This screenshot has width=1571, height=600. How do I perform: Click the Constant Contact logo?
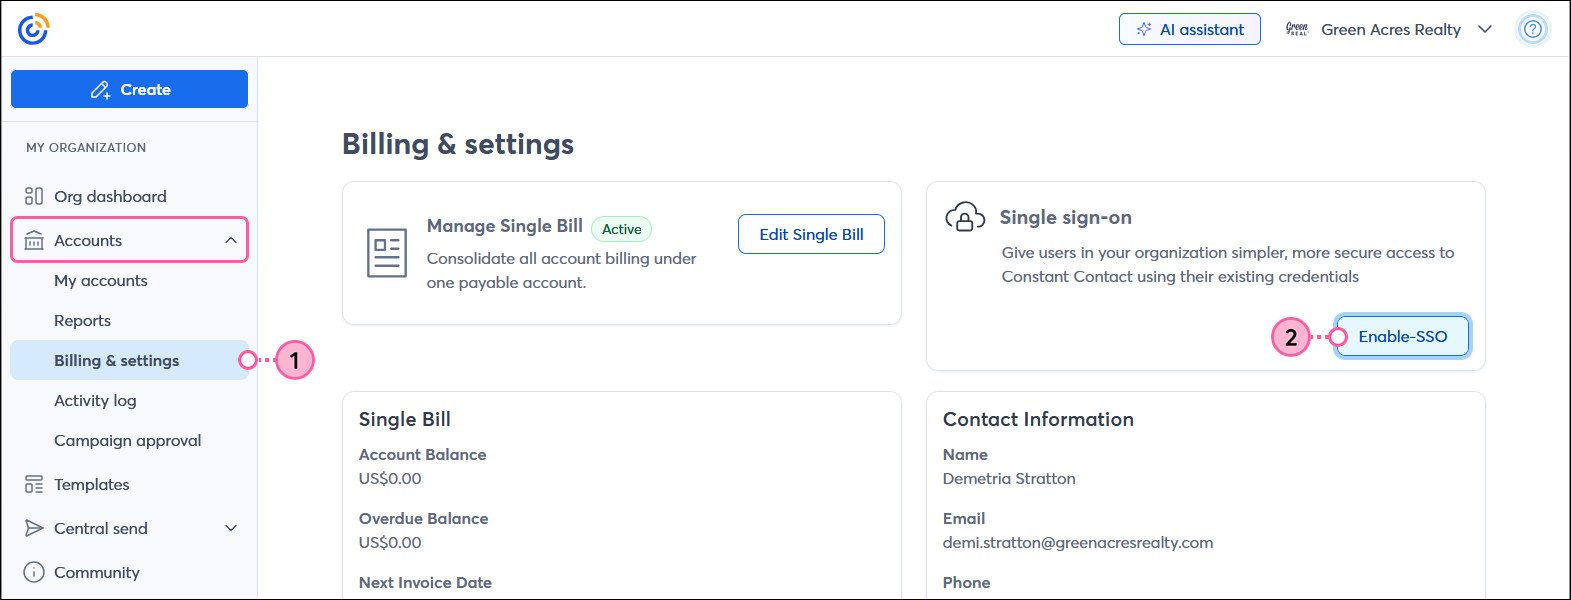pos(33,29)
